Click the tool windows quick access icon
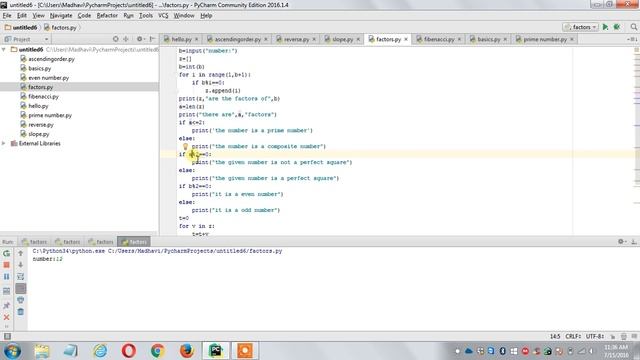Viewport: 640px width, 360px height. click(7, 336)
